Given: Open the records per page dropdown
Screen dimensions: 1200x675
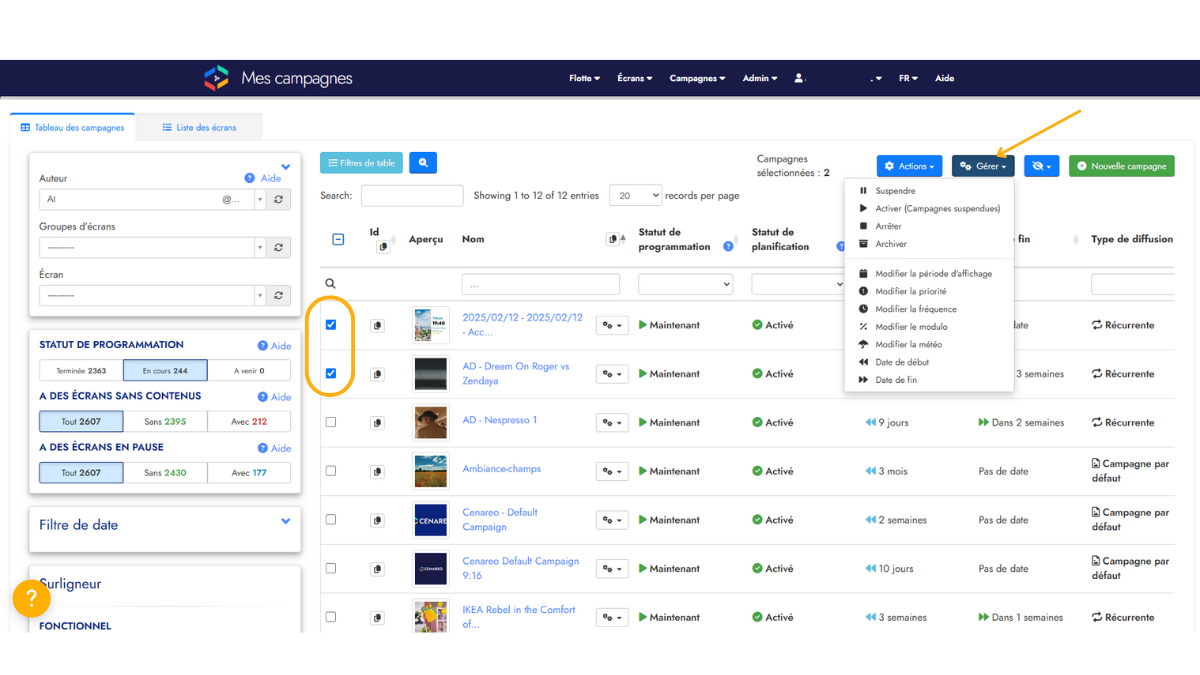Looking at the screenshot, I should click(635, 196).
